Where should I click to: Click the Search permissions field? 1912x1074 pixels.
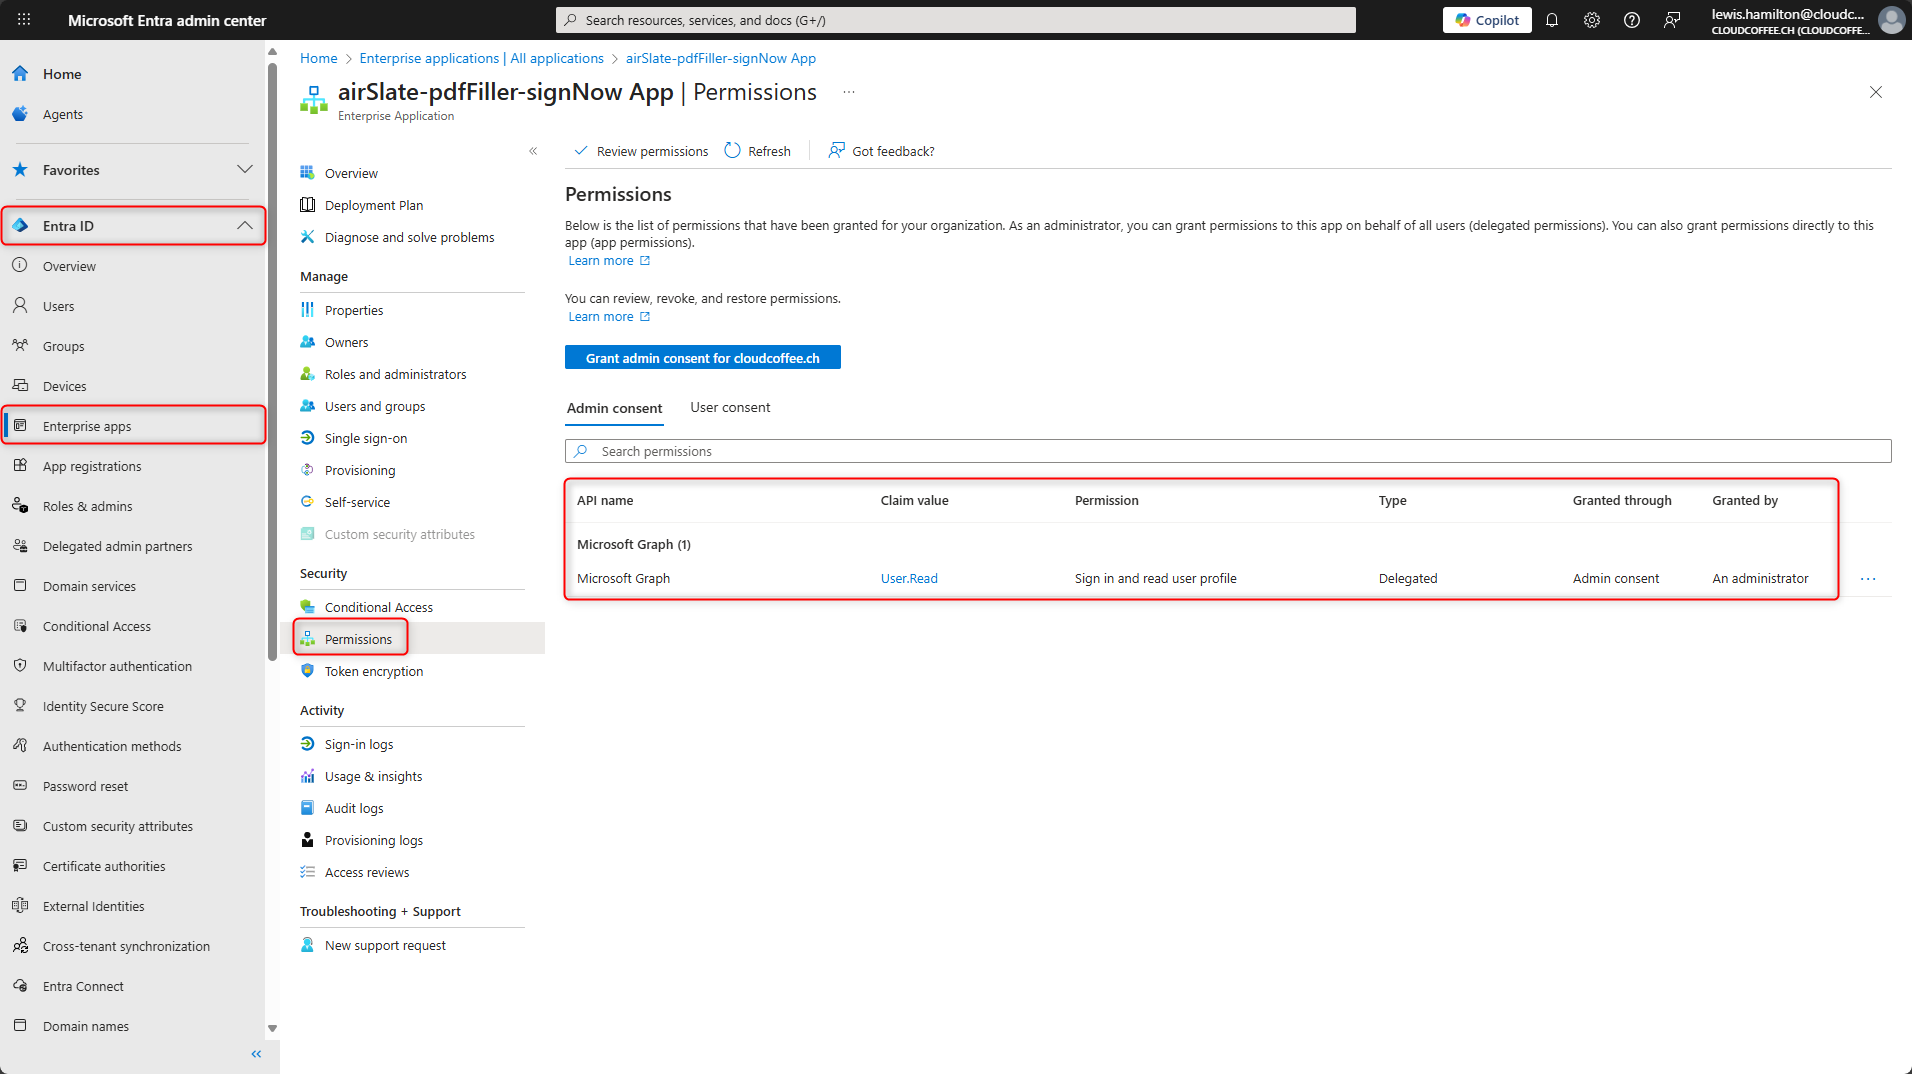[1228, 451]
